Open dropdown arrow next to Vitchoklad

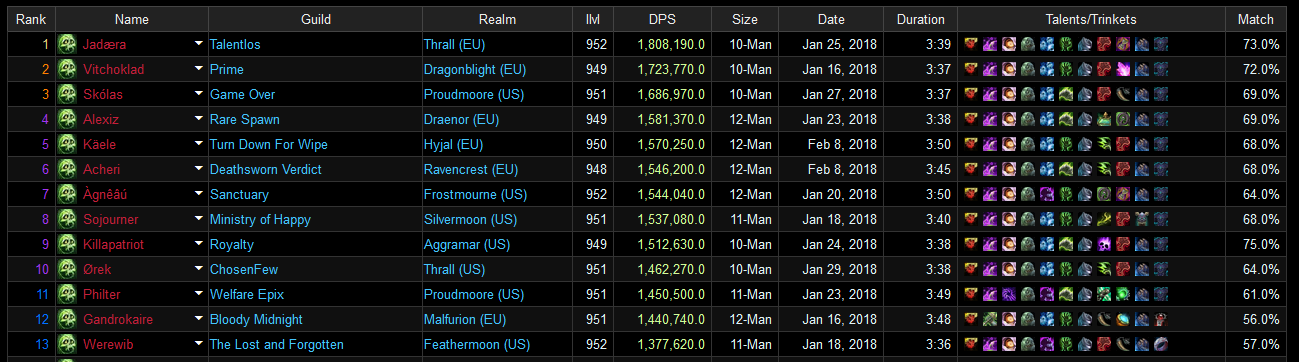click(x=198, y=69)
